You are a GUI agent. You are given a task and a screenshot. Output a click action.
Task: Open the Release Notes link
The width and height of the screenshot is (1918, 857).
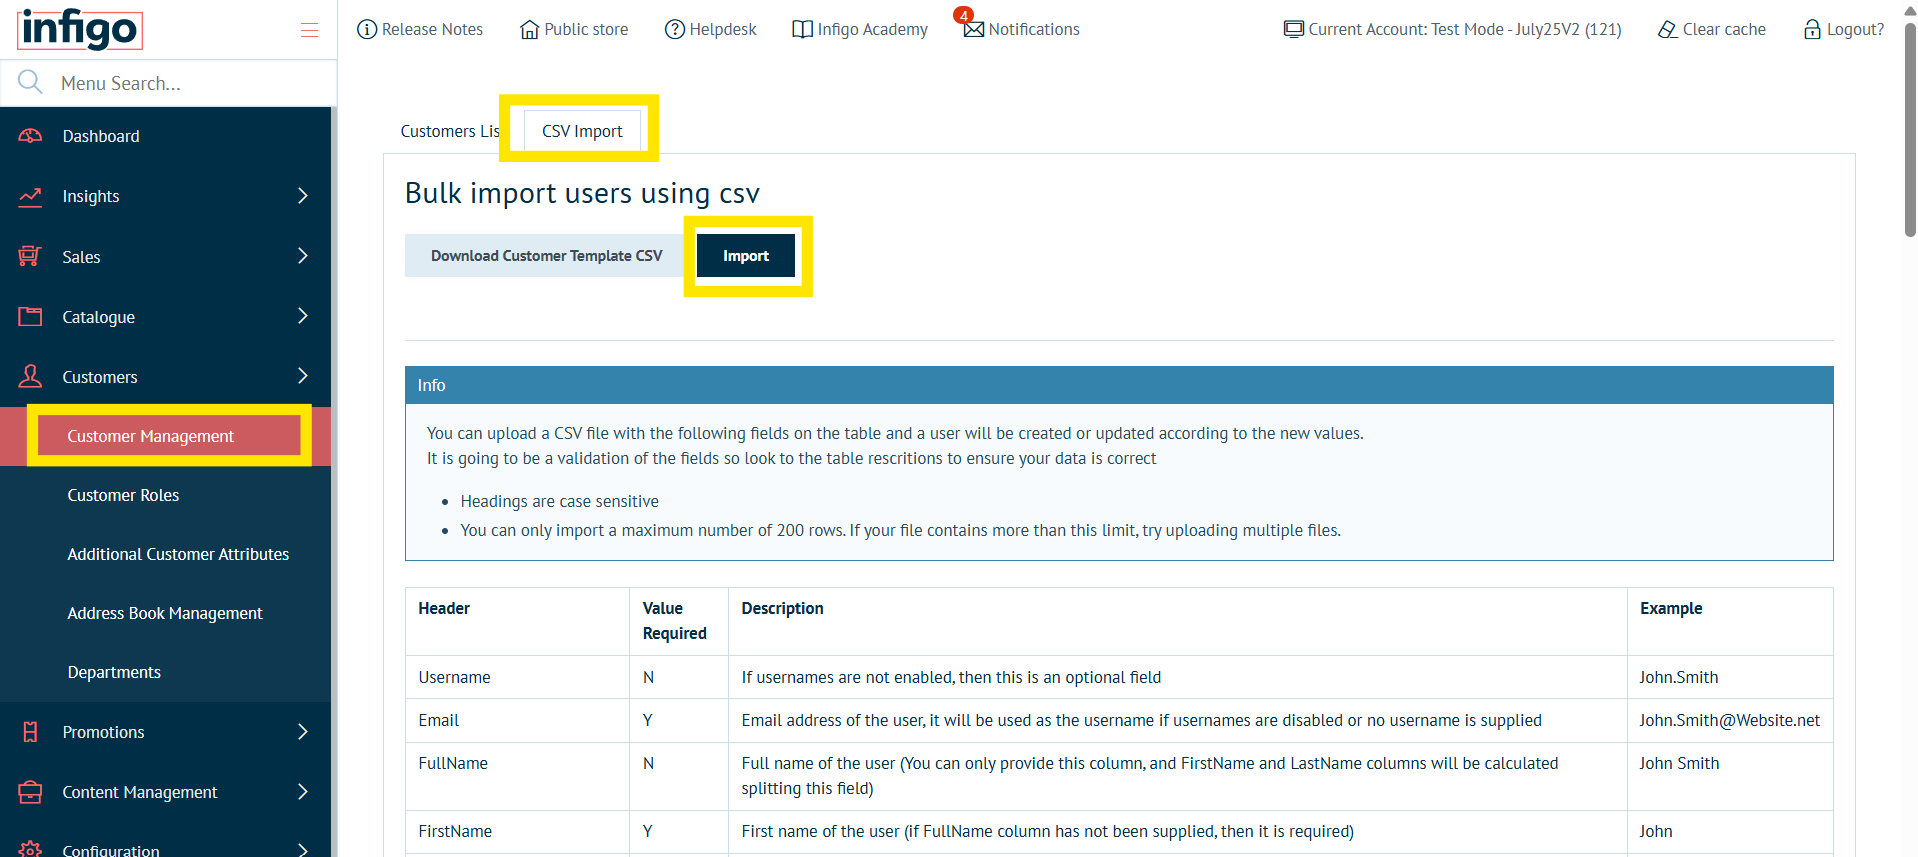point(420,29)
